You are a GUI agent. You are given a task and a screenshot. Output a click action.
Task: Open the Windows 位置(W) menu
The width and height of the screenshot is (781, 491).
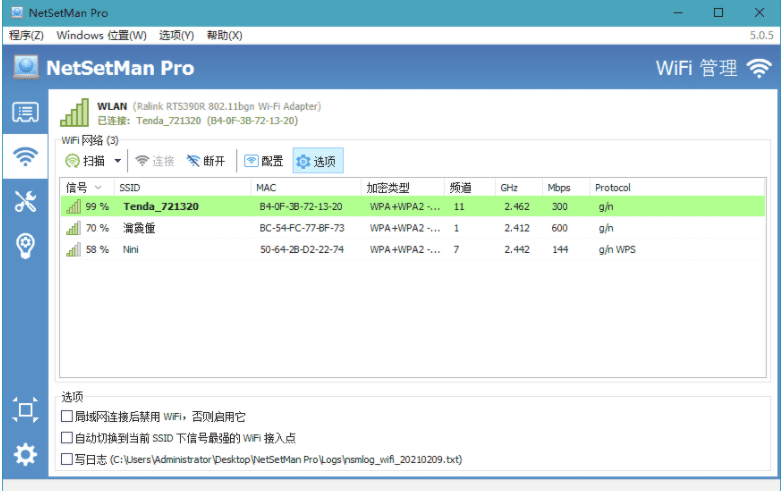tap(102, 35)
